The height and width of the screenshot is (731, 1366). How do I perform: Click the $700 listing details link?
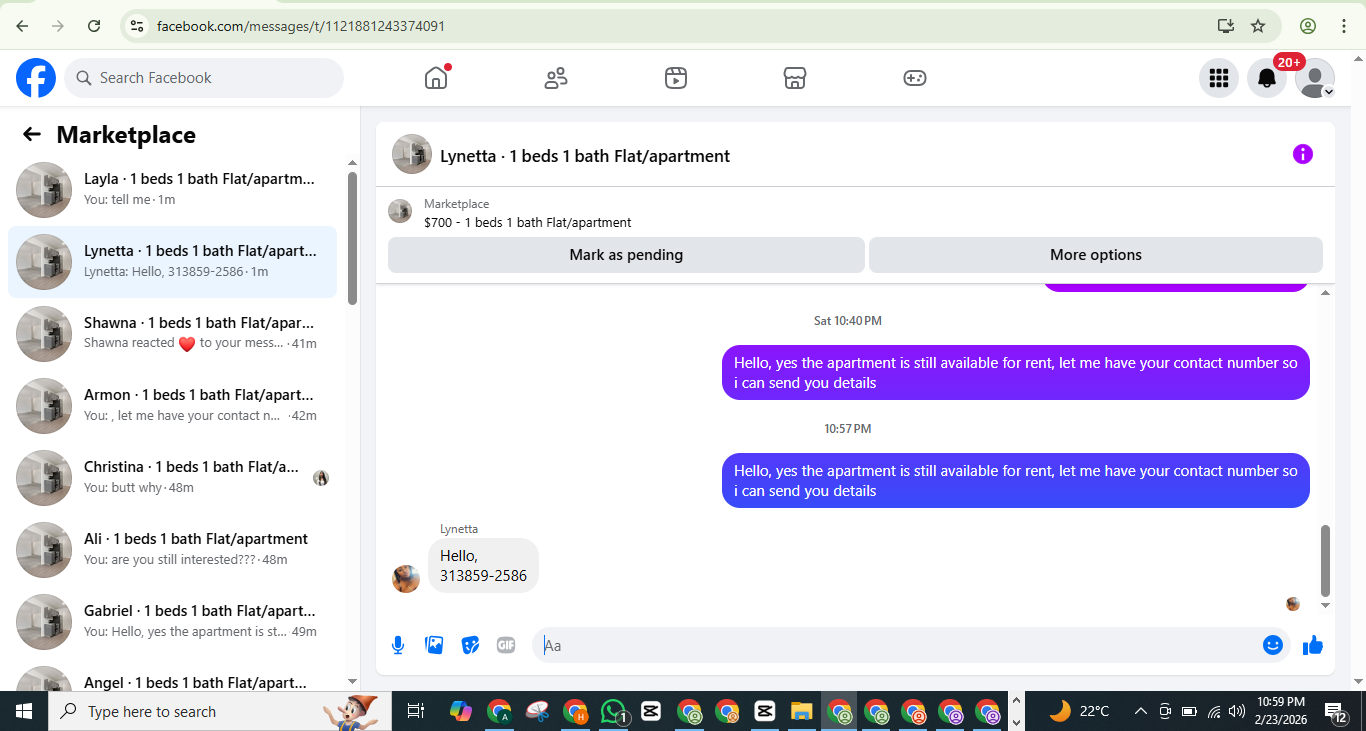click(x=527, y=223)
